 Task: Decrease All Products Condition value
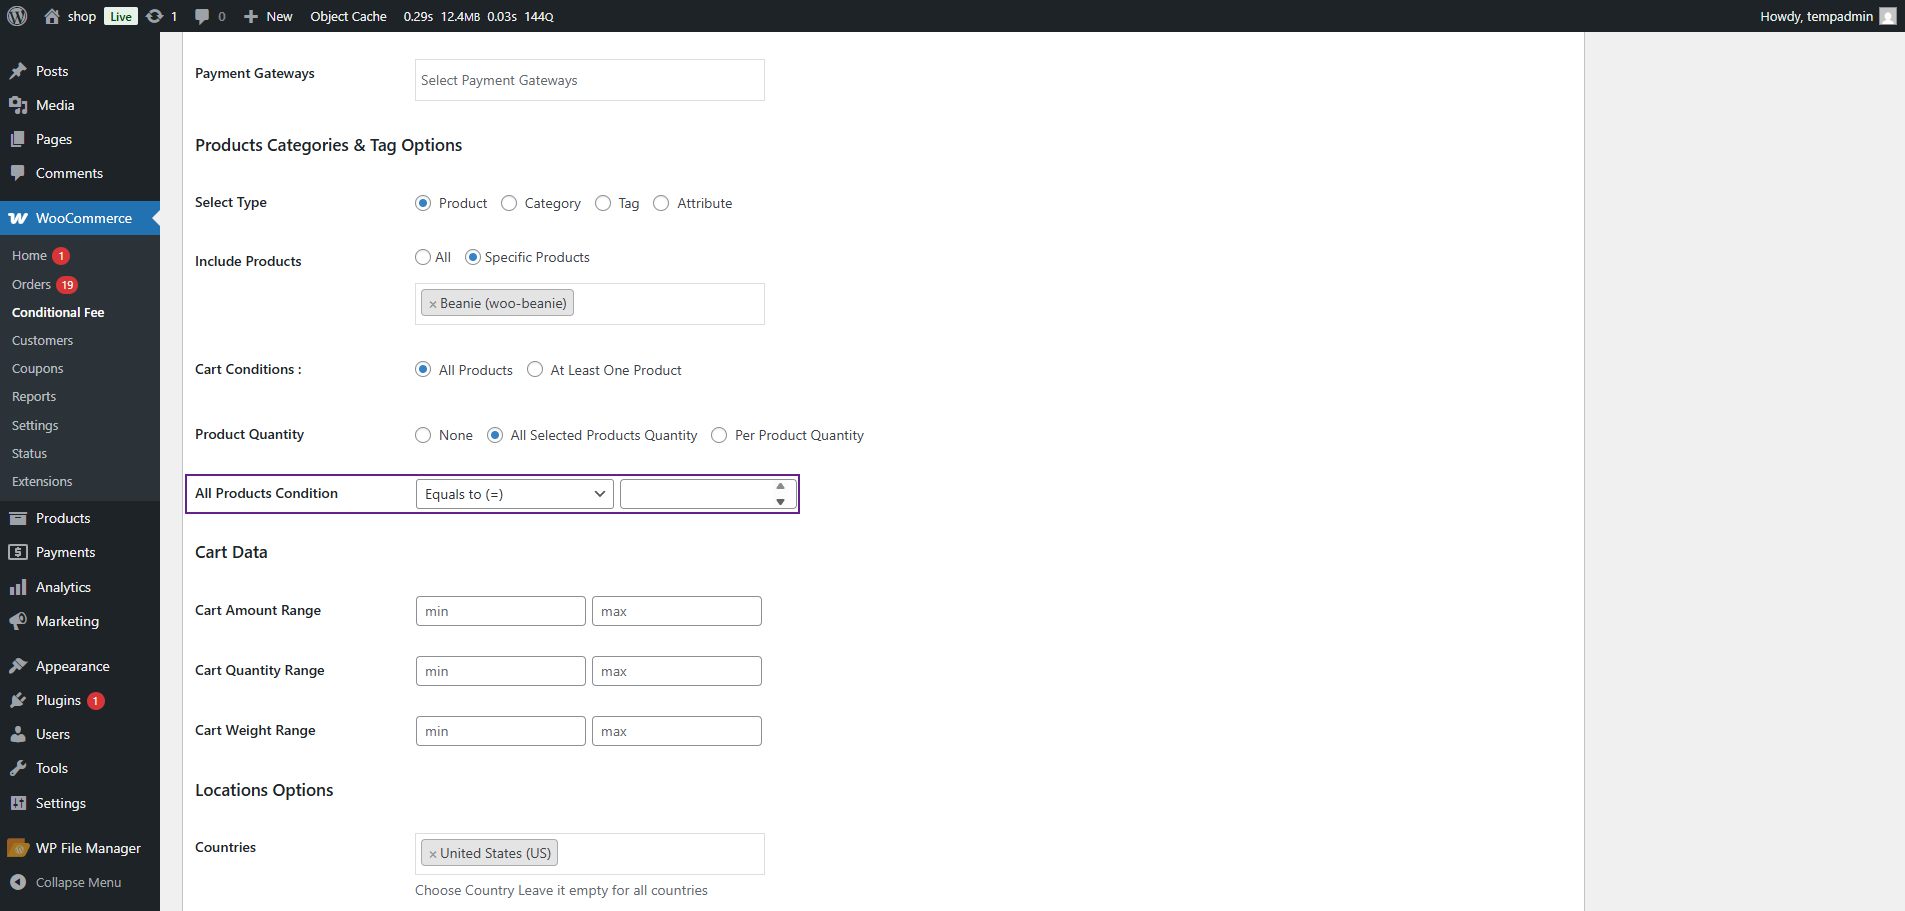pyautogui.click(x=781, y=501)
